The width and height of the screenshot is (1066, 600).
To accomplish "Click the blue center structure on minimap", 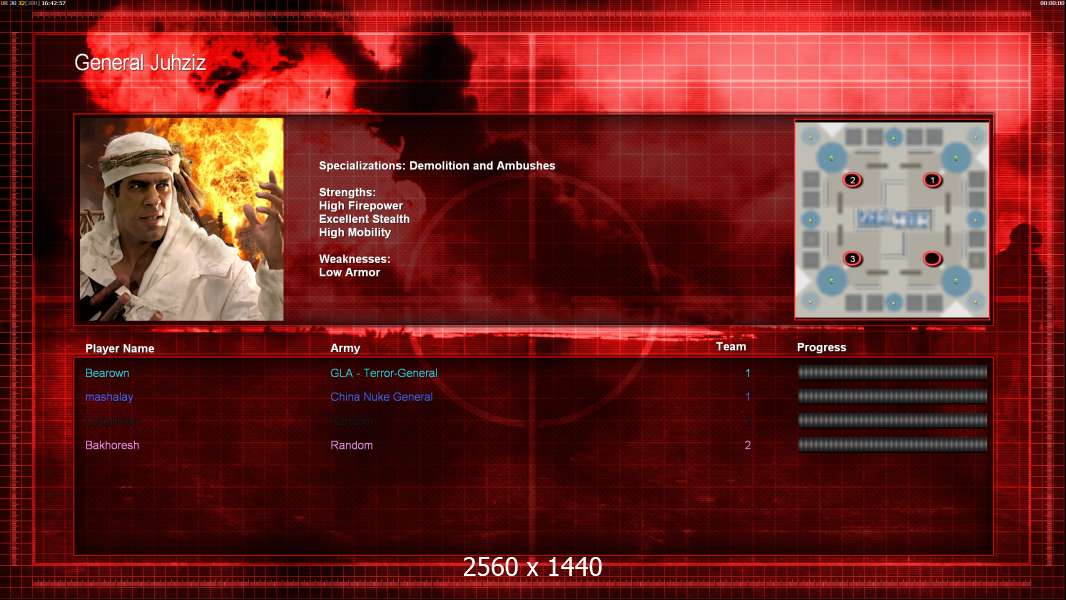I will pyautogui.click(x=893, y=219).
